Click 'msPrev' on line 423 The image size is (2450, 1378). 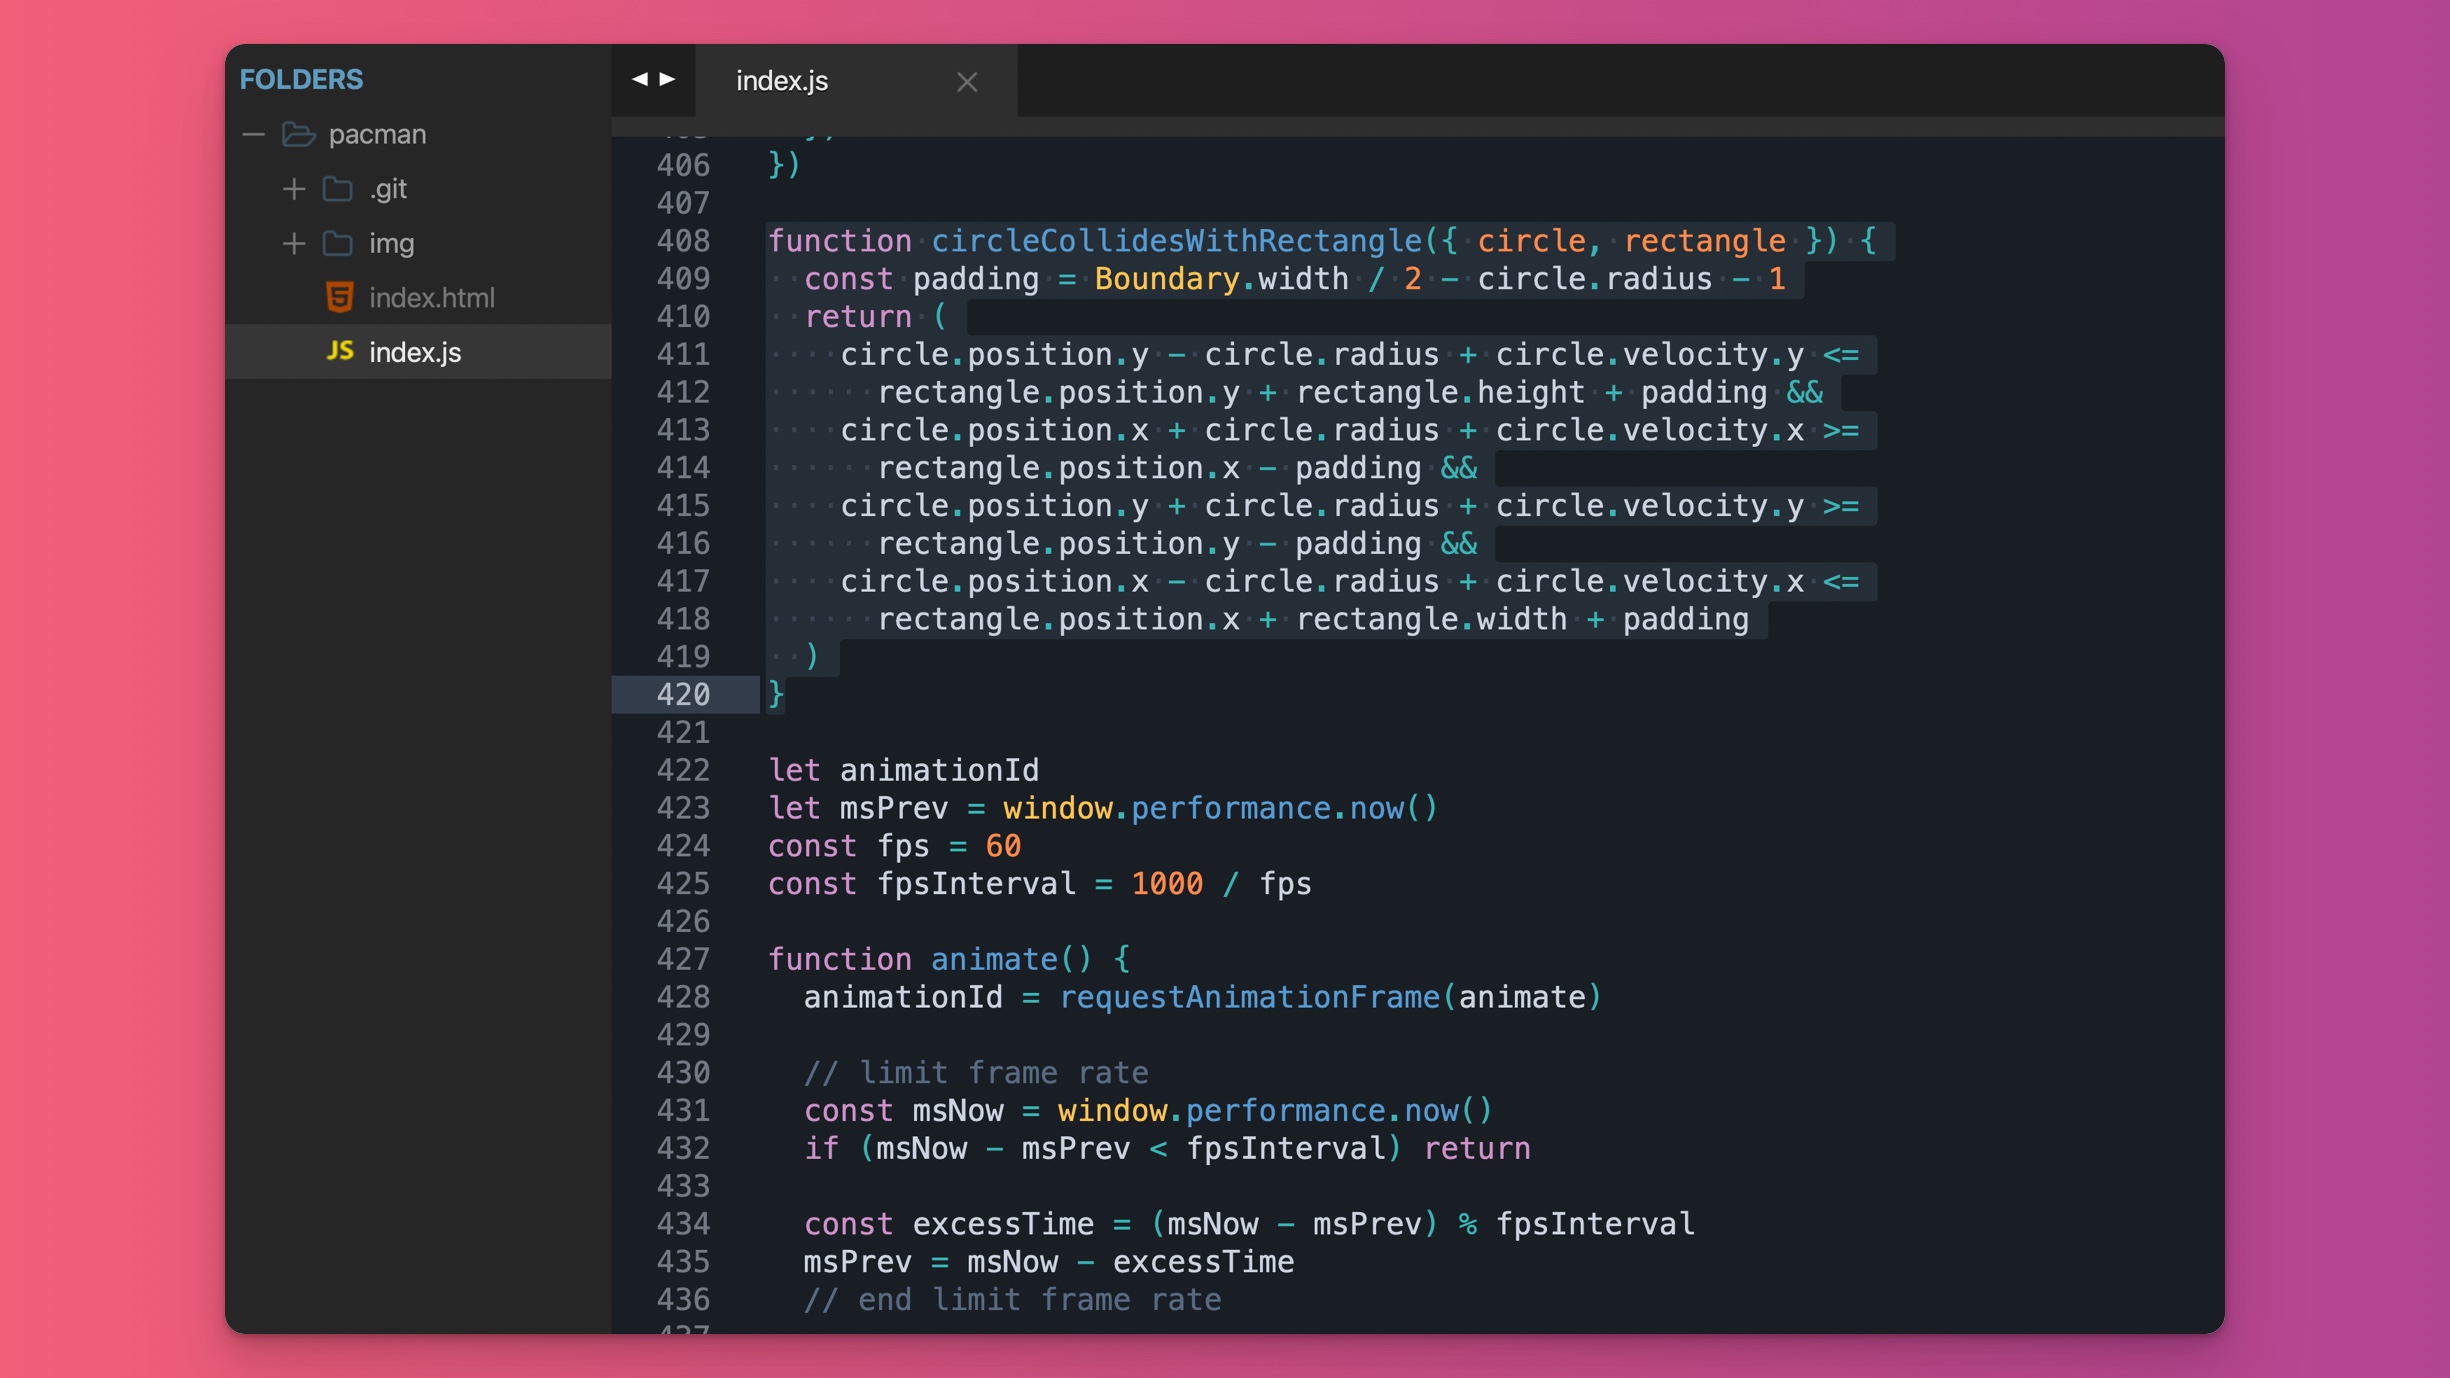(893, 808)
